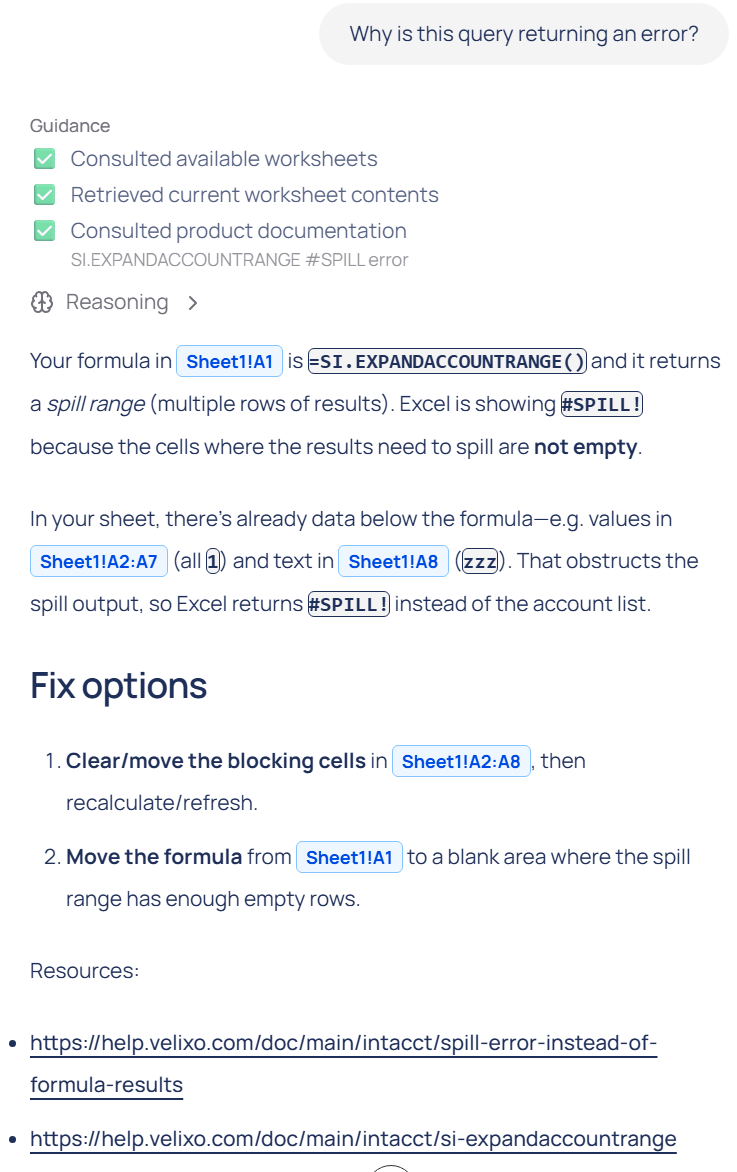Click Sheet1!A1 chip in Move the formula step
The height and width of the screenshot is (1172, 737).
(349, 857)
